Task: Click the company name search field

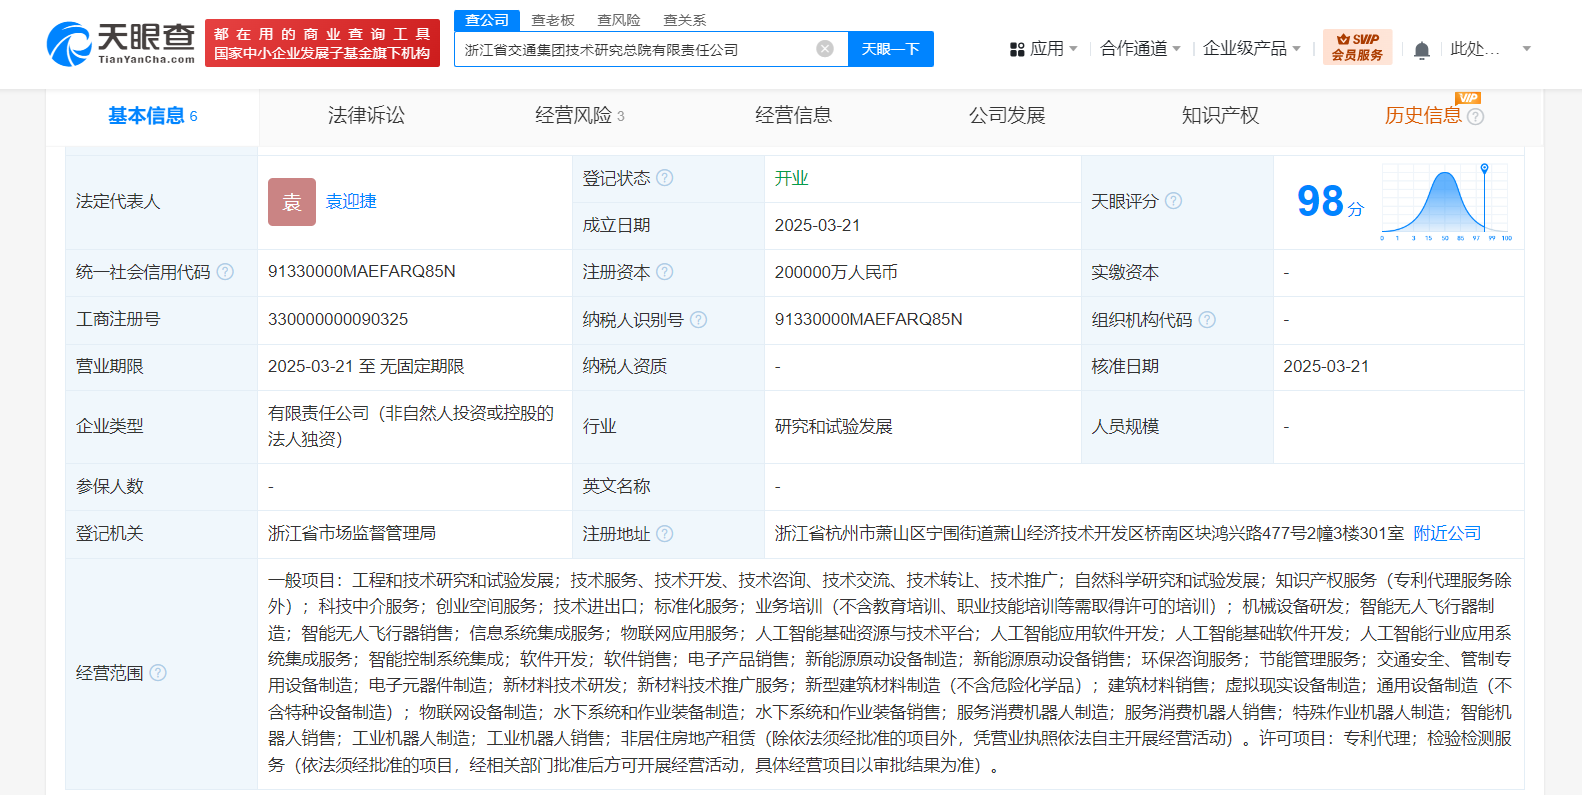Action: pos(635,49)
